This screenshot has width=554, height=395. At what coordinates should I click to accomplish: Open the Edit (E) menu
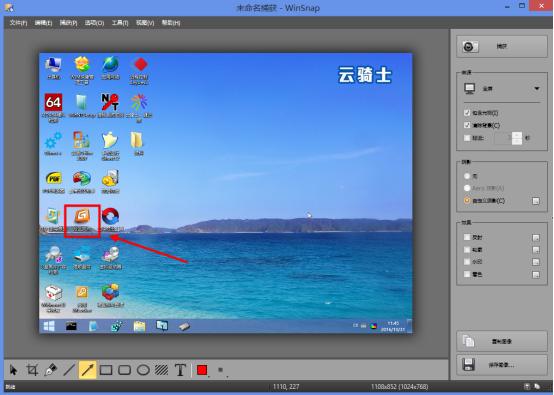coord(43,23)
